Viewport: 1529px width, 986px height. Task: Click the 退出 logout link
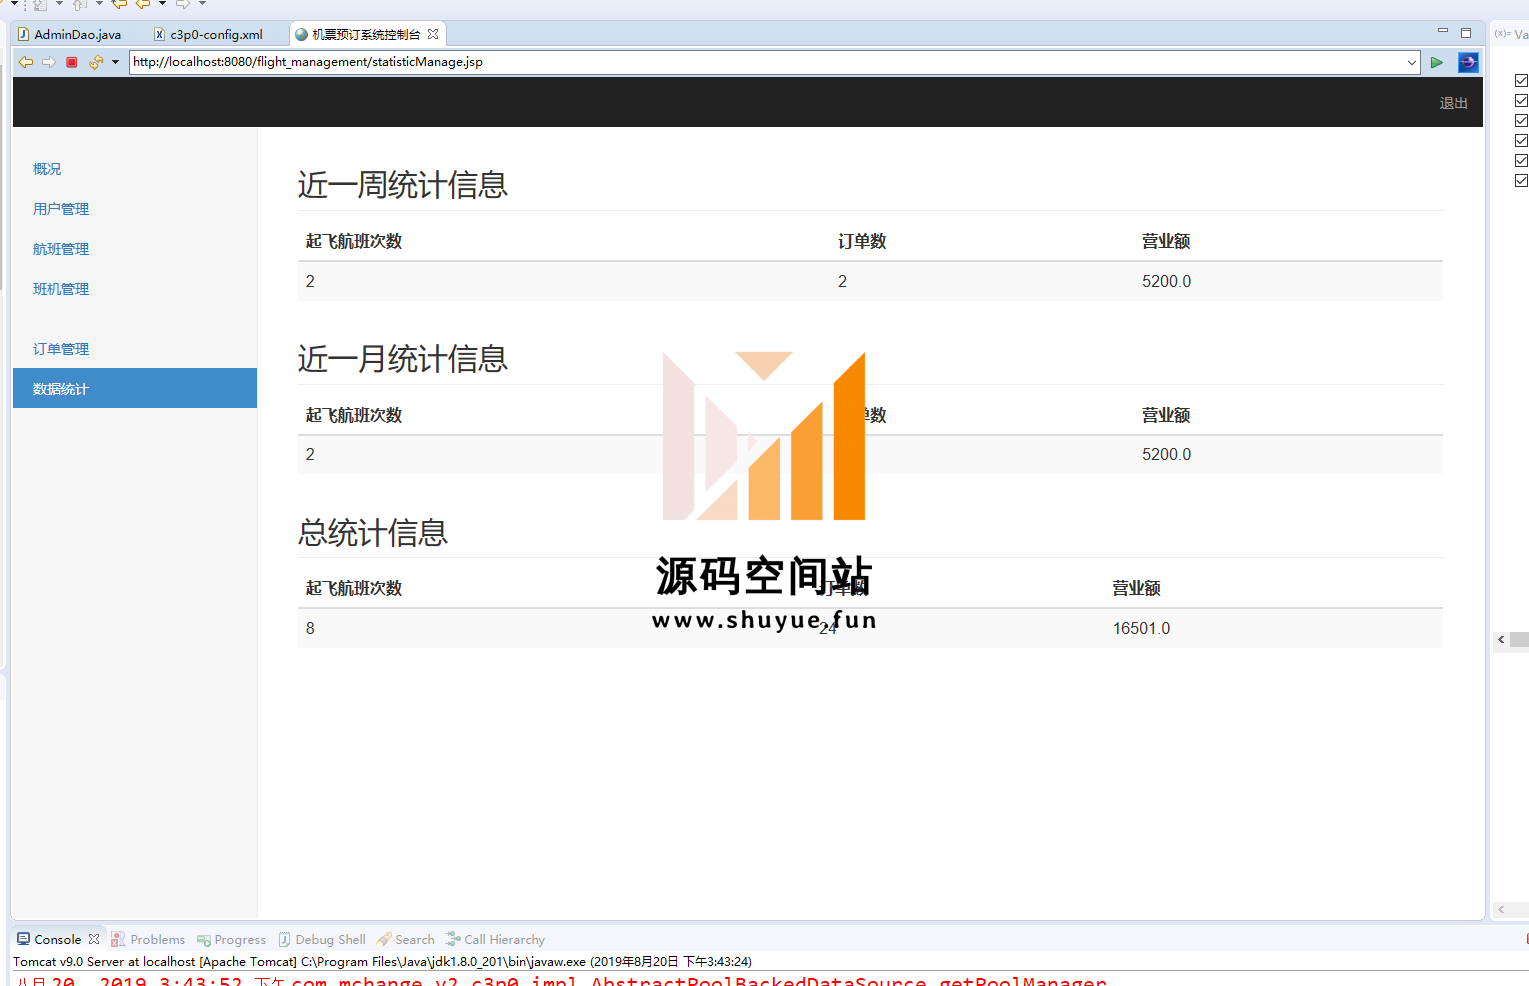pos(1453,103)
